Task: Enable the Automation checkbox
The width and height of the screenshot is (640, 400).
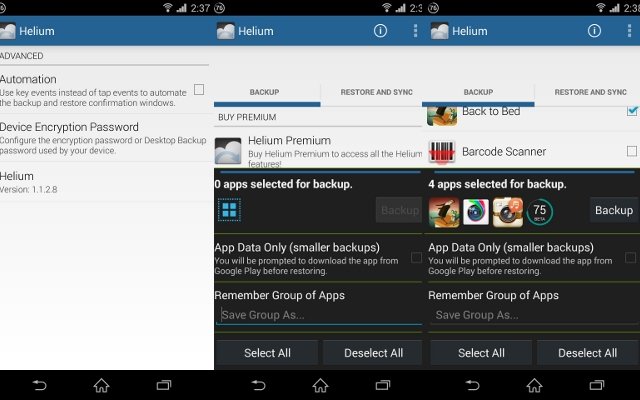Action: tap(199, 89)
